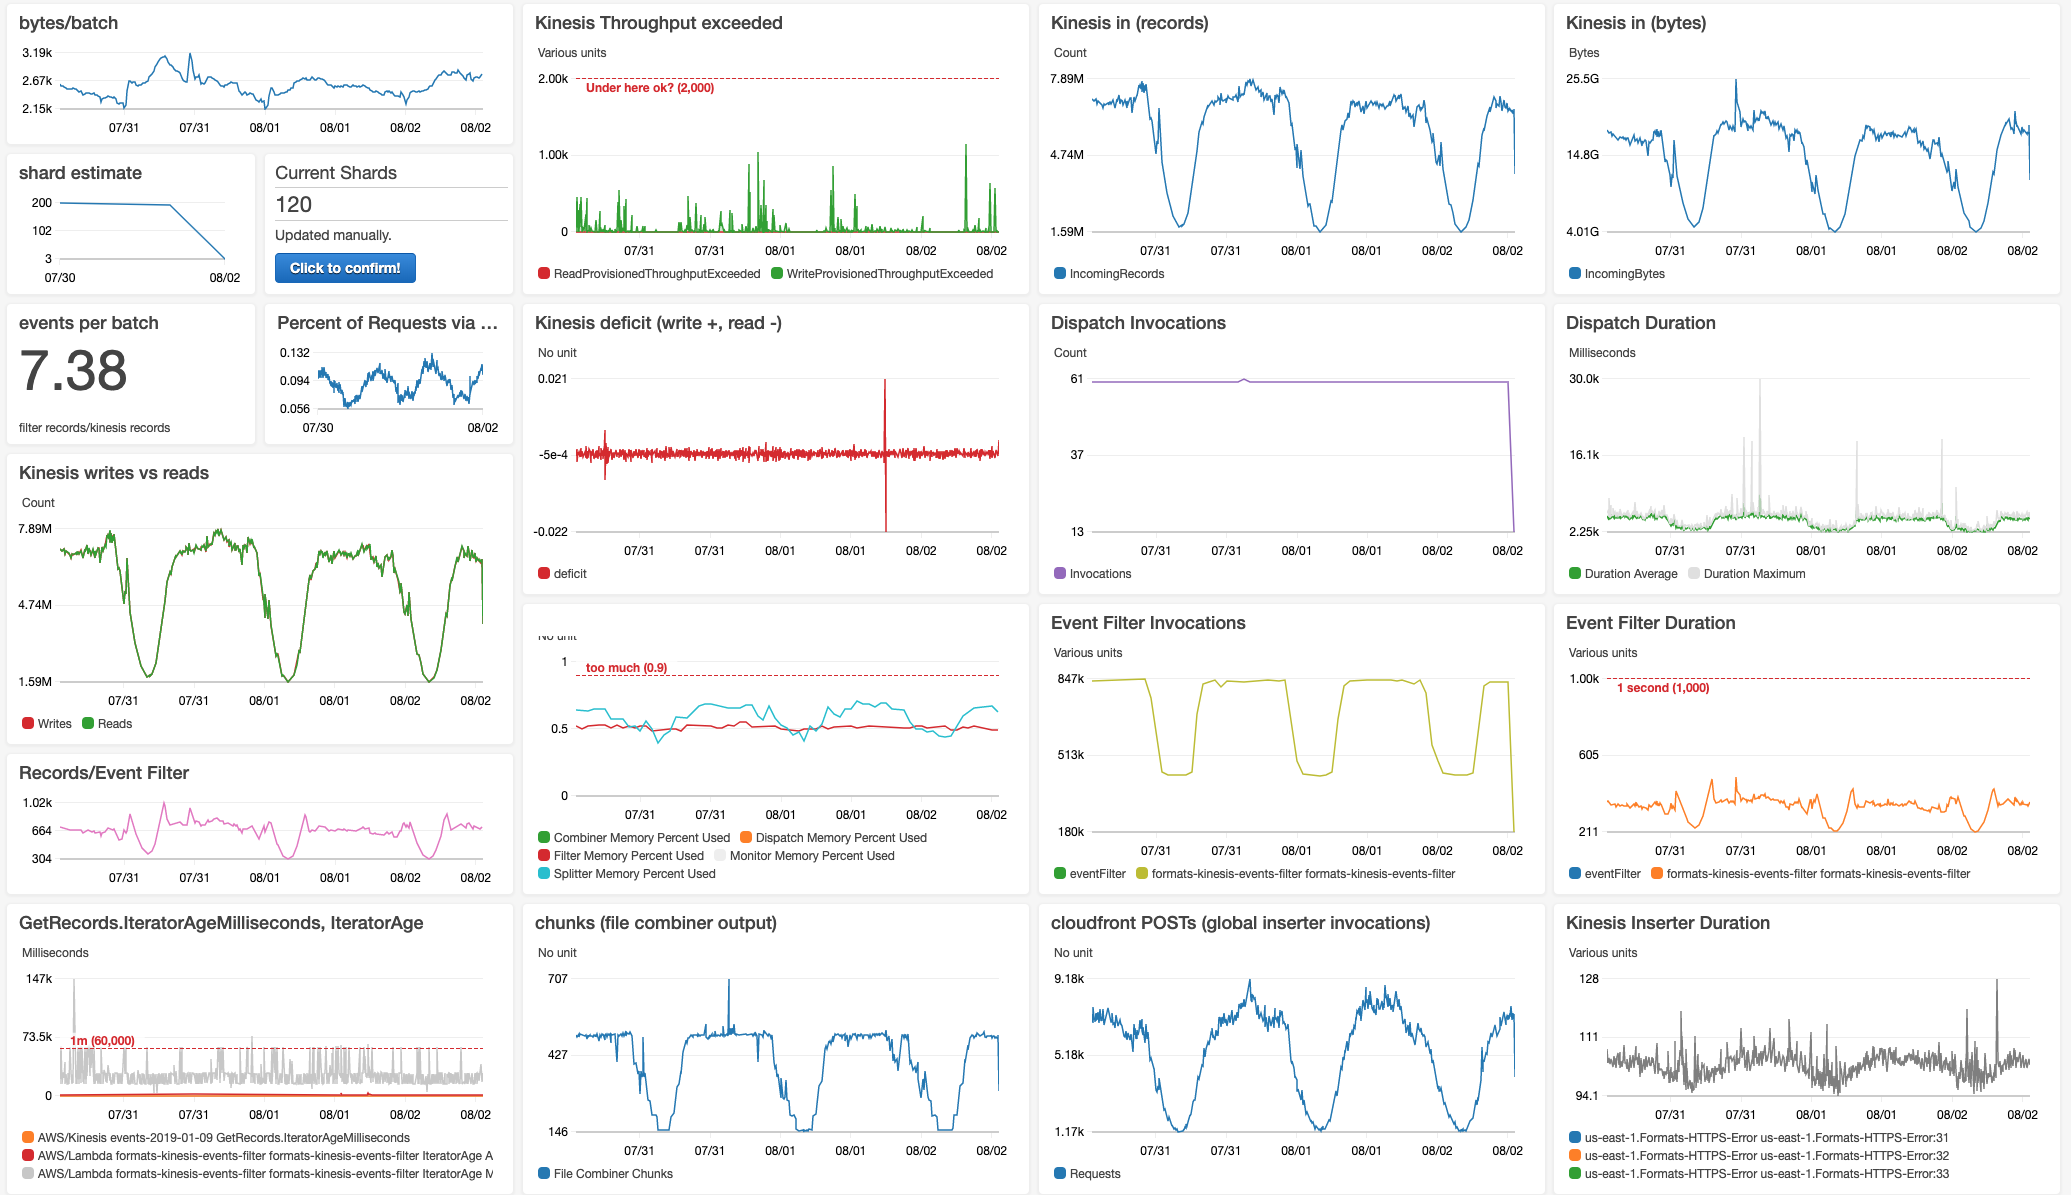2071x1200 pixels.
Task: Select 'chunks (file combiner output)' widget title
Action: tap(656, 923)
